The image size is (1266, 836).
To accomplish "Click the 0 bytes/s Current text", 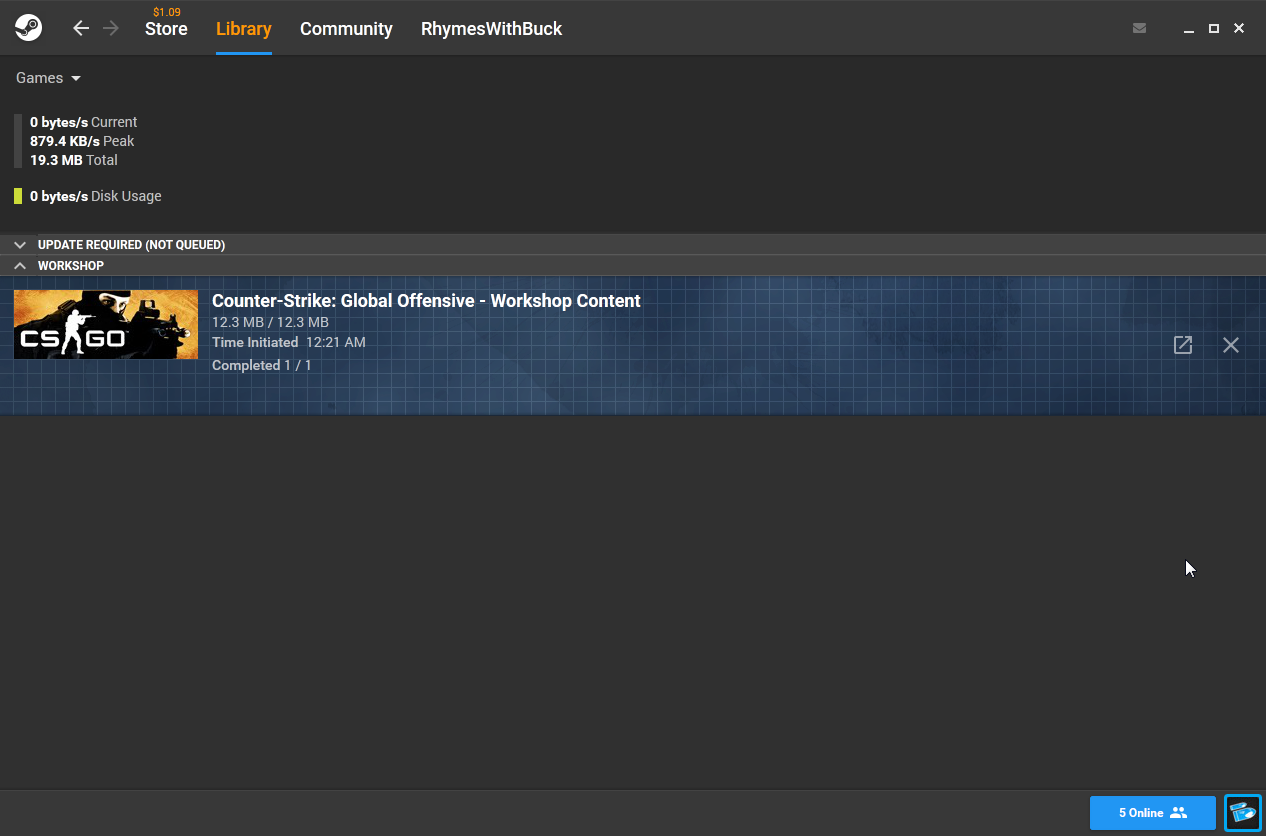I will pos(84,122).
